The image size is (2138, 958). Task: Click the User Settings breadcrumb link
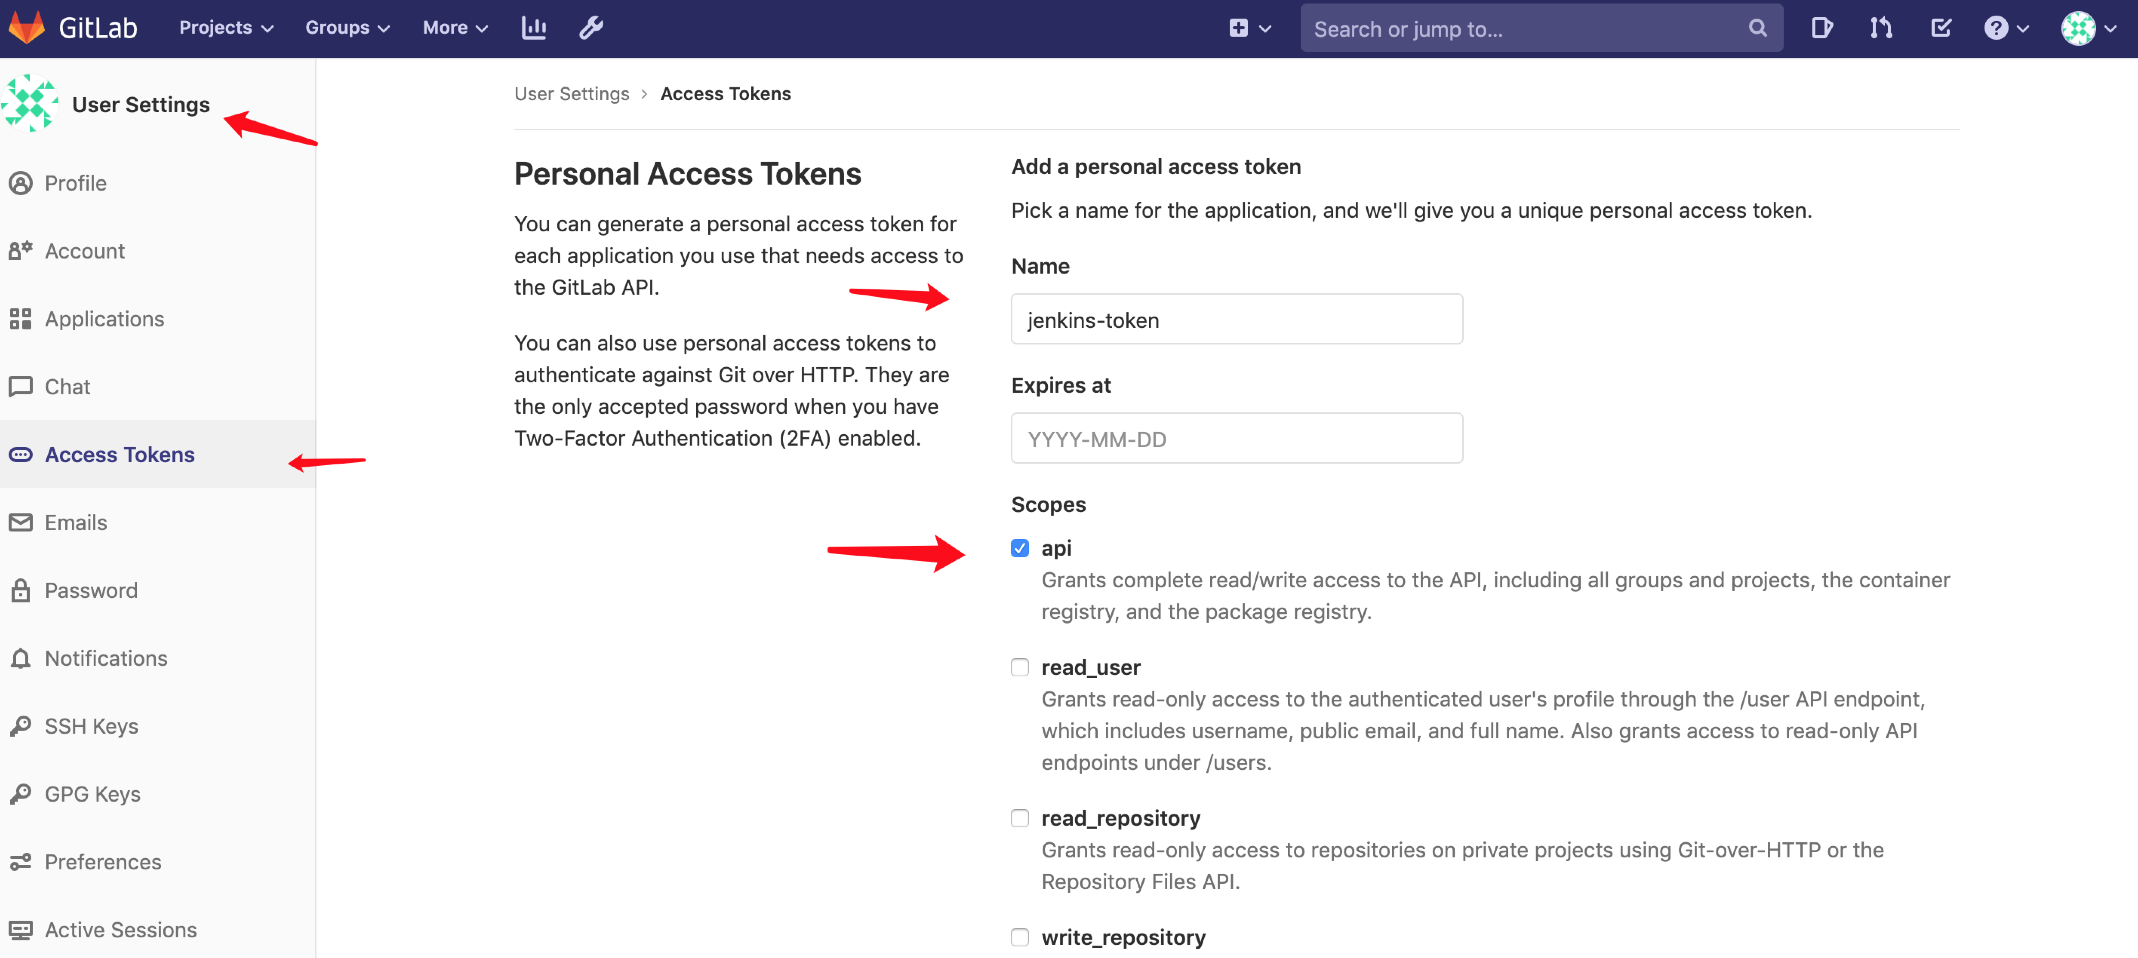pos(572,94)
